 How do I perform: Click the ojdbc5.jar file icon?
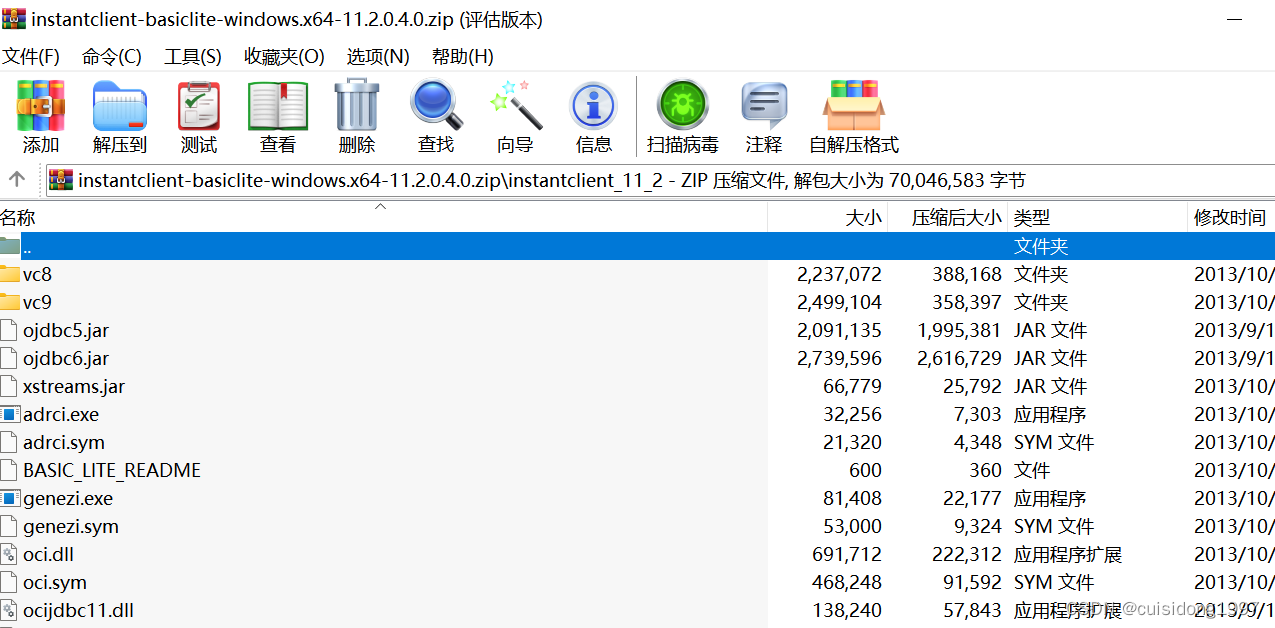coord(10,330)
